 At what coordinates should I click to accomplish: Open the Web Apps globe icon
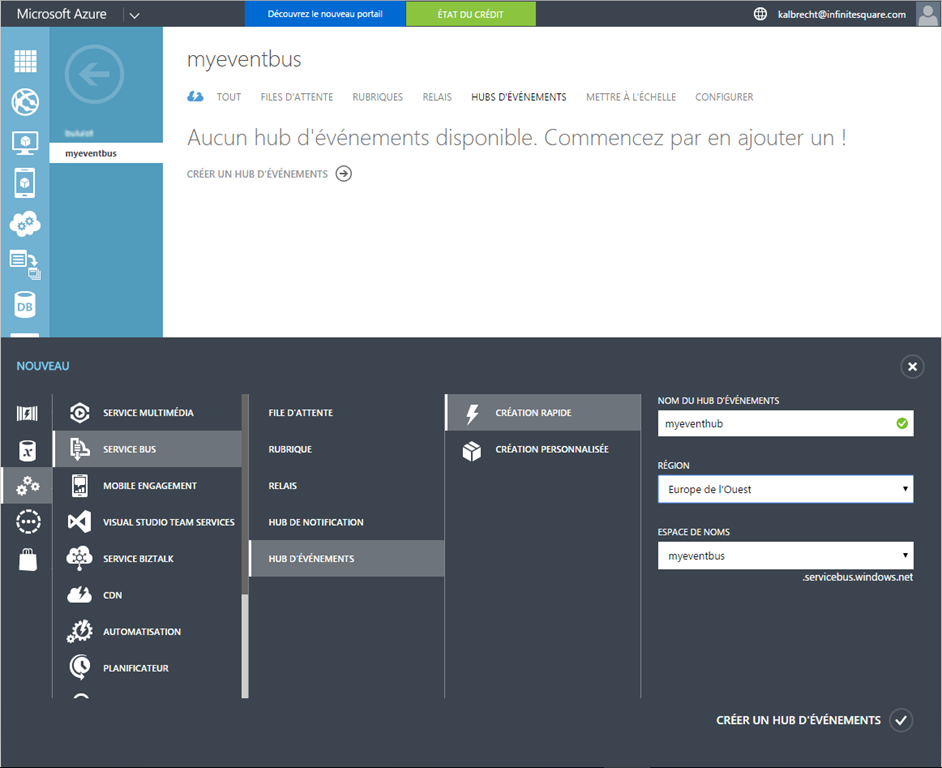coord(25,102)
